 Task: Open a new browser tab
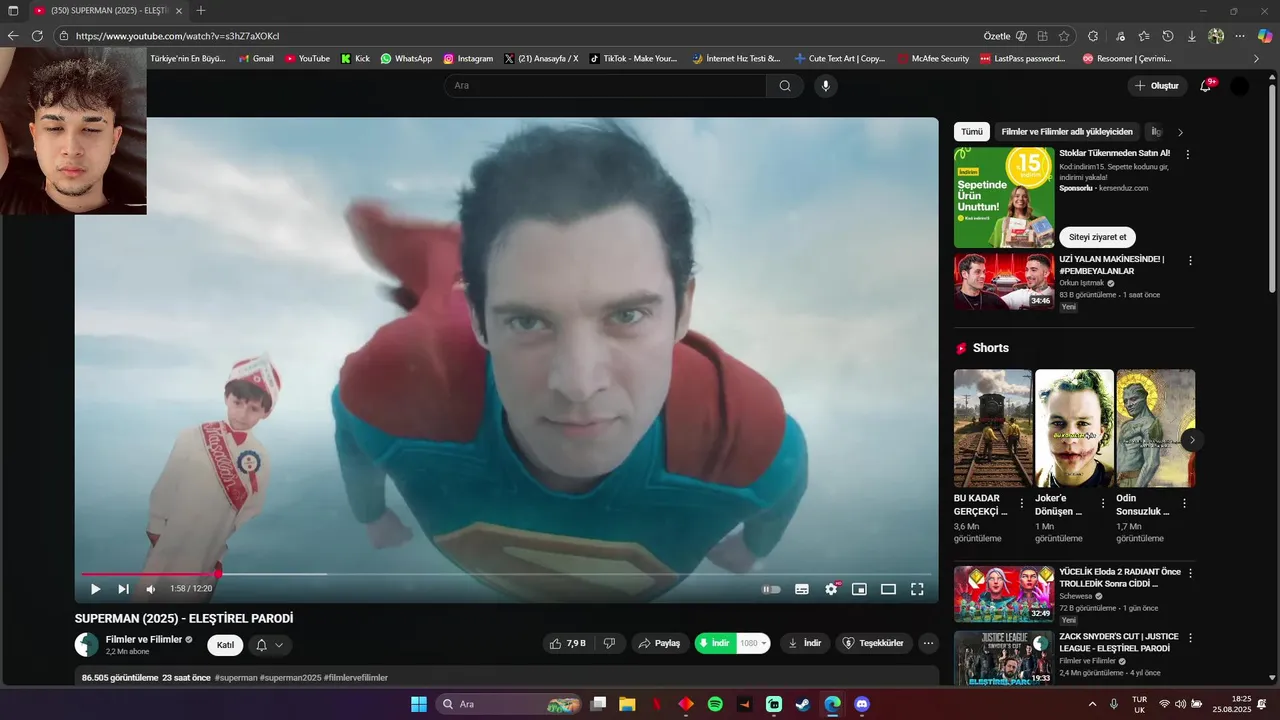(x=201, y=11)
